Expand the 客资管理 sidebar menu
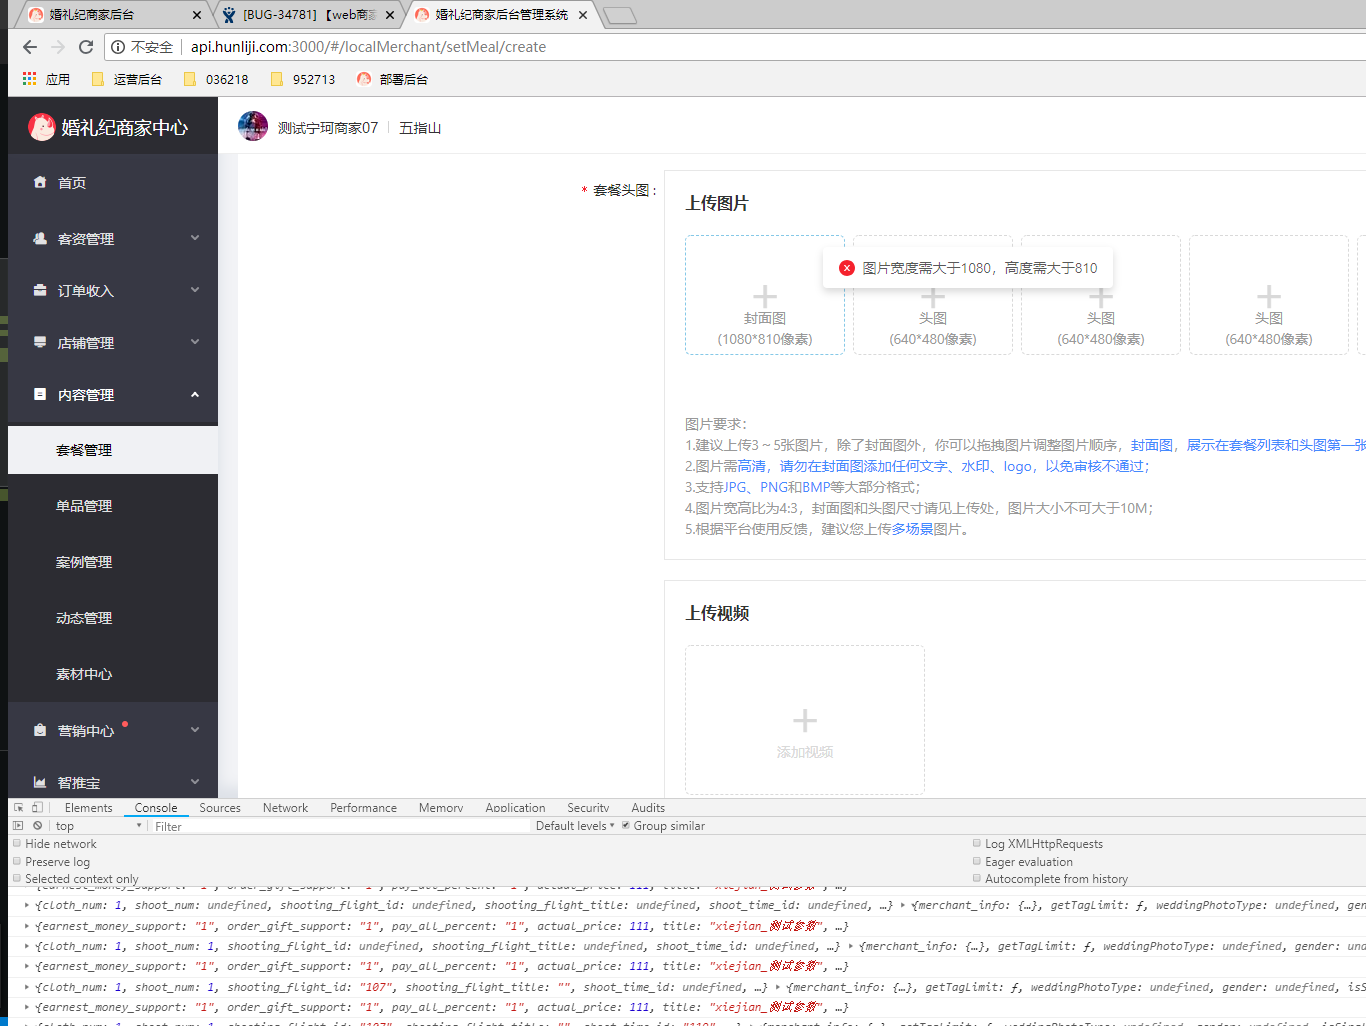The width and height of the screenshot is (1366, 1026). (x=112, y=239)
